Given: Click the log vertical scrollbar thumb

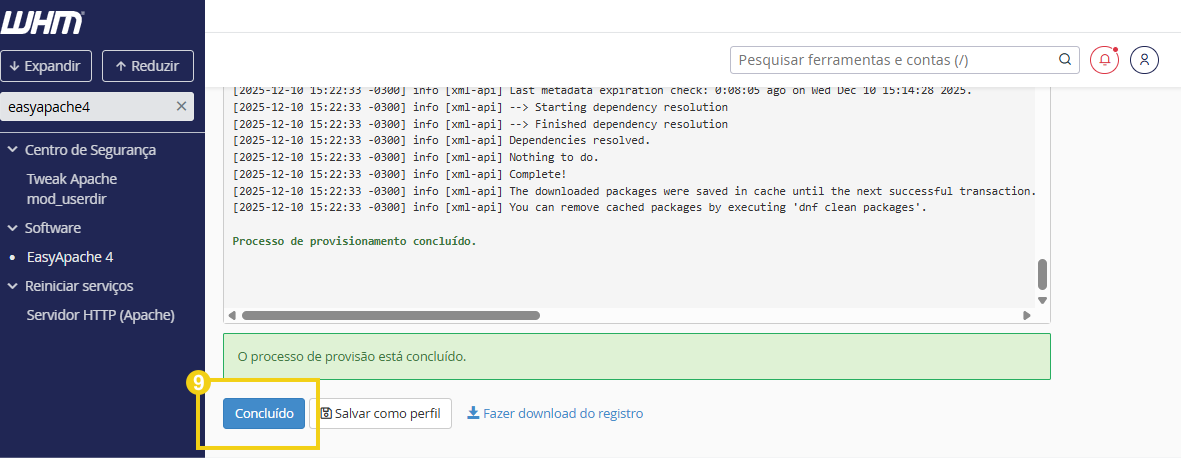Looking at the screenshot, I should tap(1042, 273).
